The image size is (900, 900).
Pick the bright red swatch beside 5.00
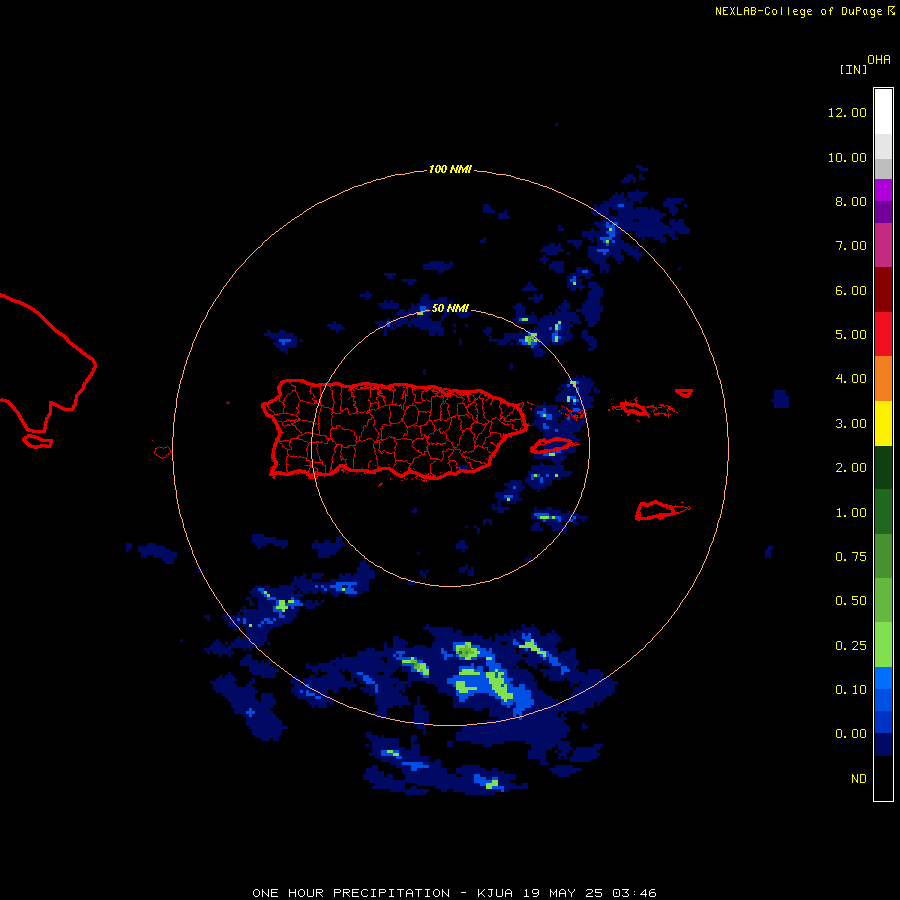(883, 334)
